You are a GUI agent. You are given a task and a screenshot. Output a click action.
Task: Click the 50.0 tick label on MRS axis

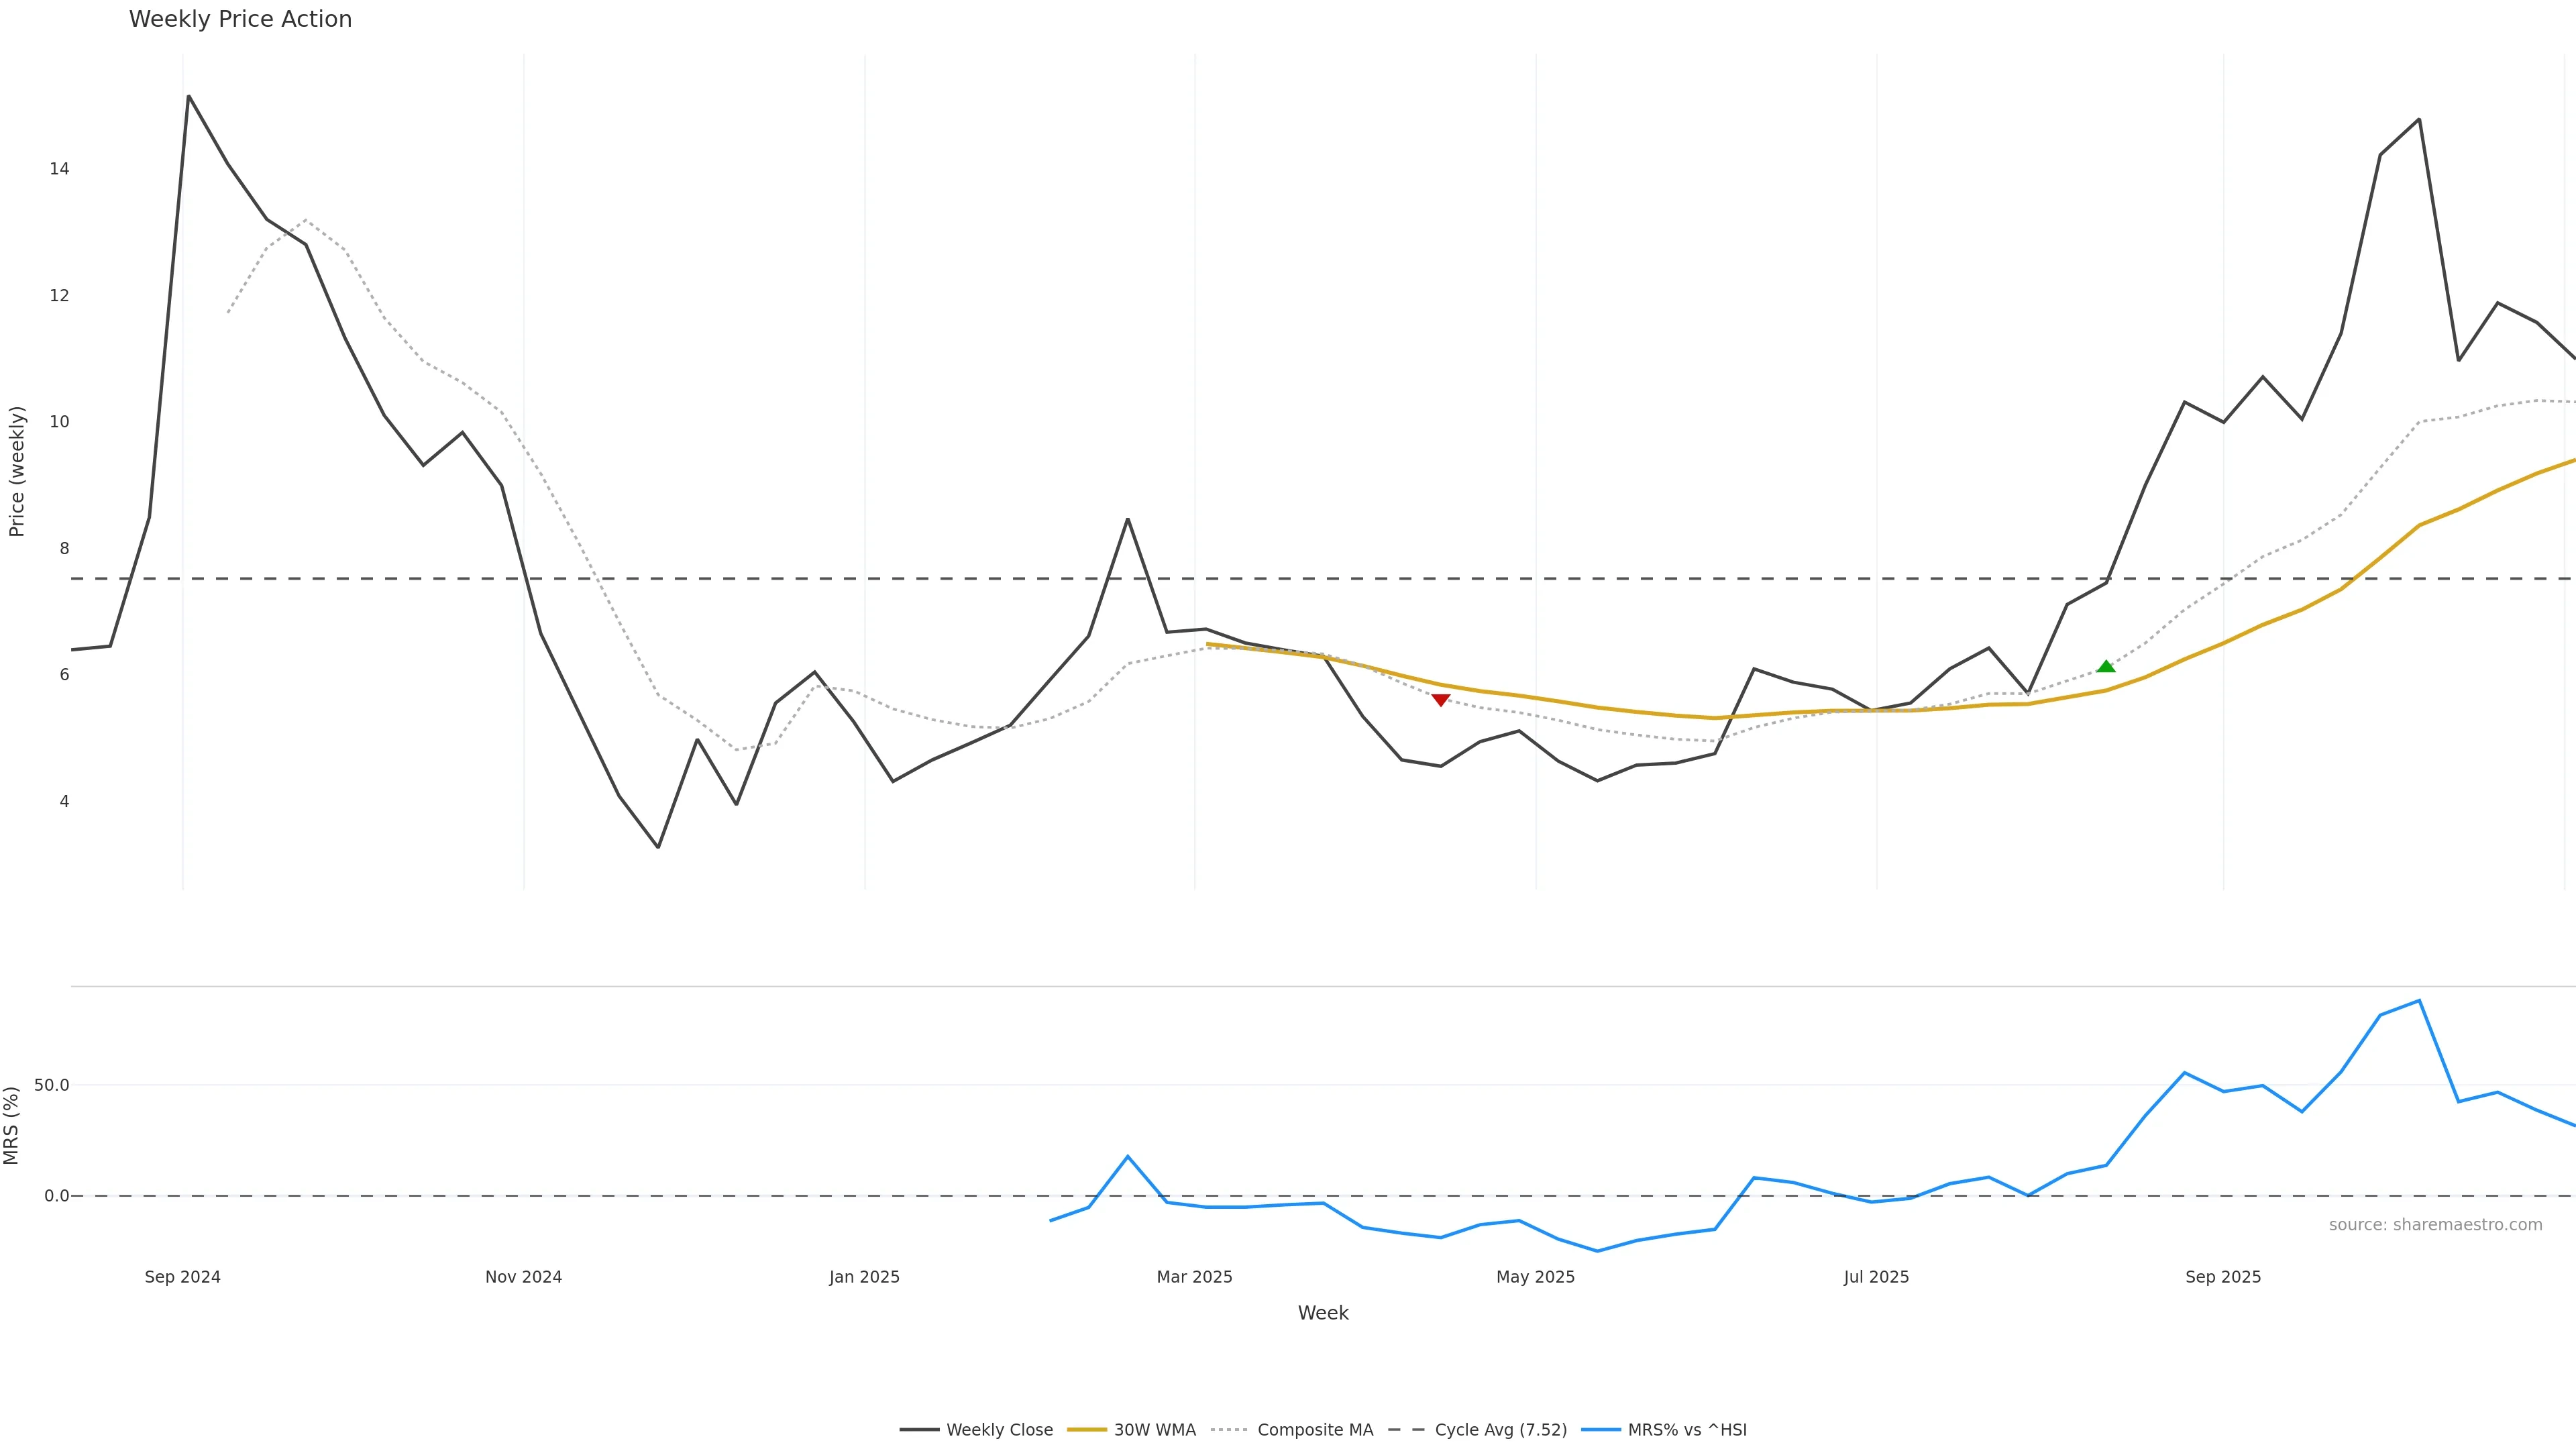tap(51, 1085)
